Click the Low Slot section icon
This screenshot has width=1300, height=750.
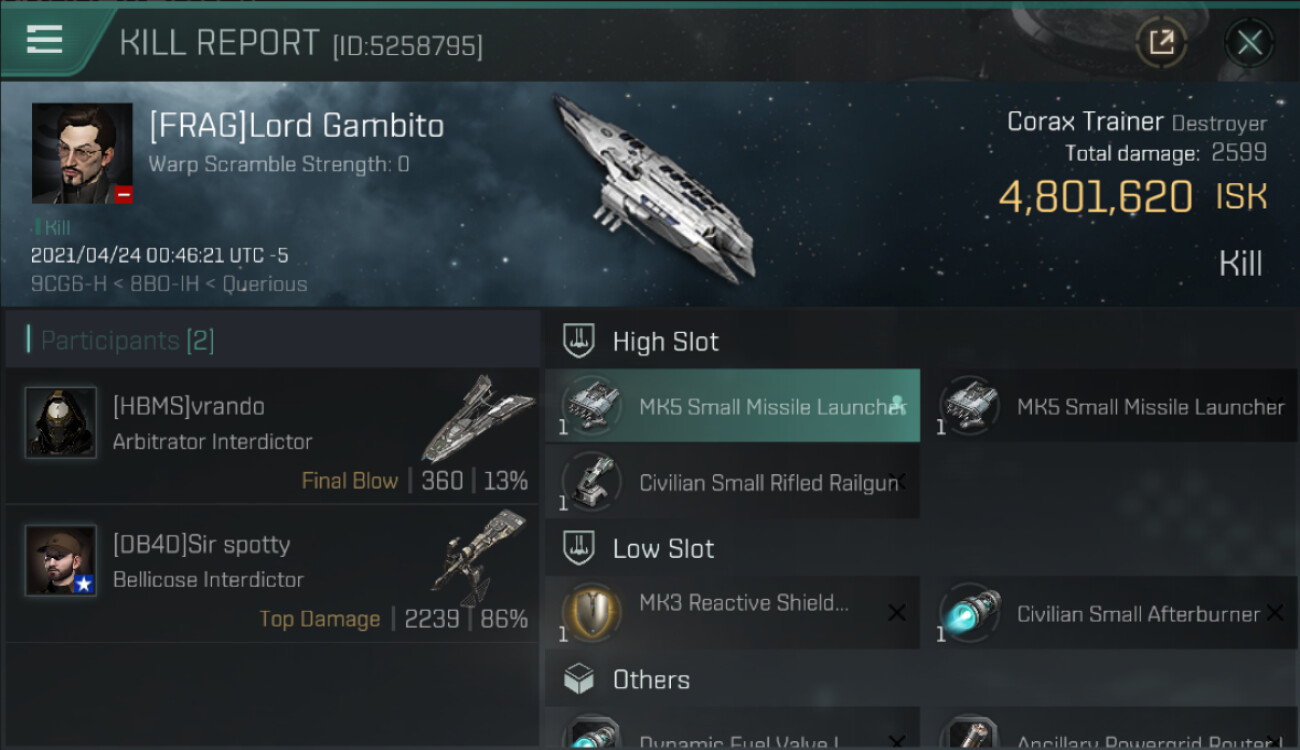[579, 548]
